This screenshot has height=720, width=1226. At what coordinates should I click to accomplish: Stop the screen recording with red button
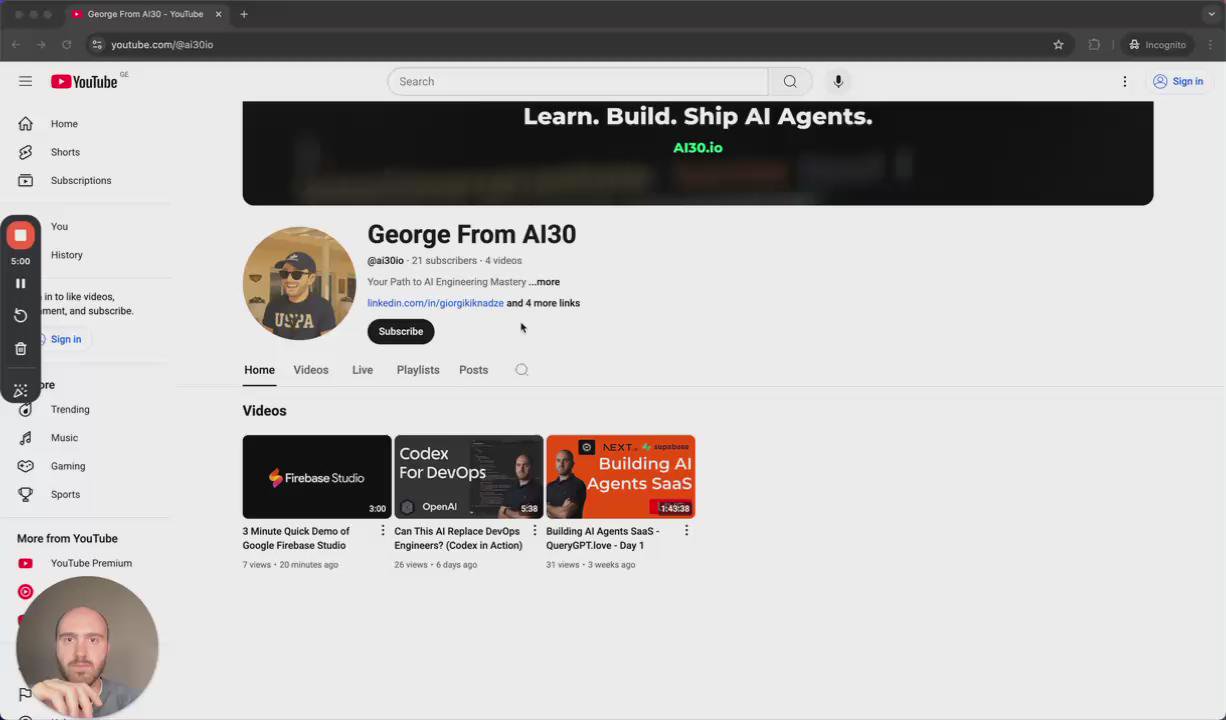[20, 235]
